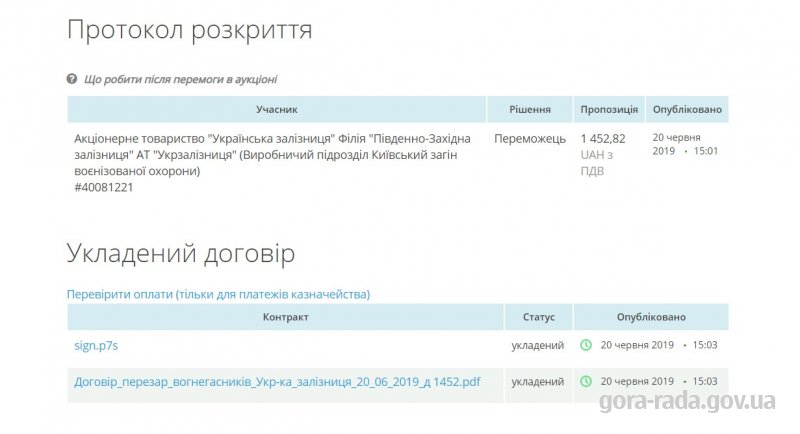Screen dimensions: 800x434
Task: Click the Статус column header
Action: point(539,317)
